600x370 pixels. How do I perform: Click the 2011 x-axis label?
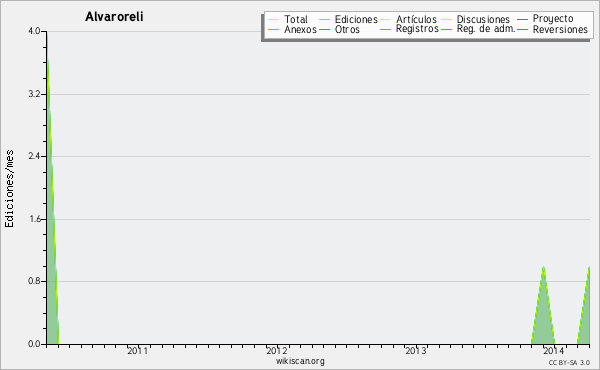(x=137, y=350)
